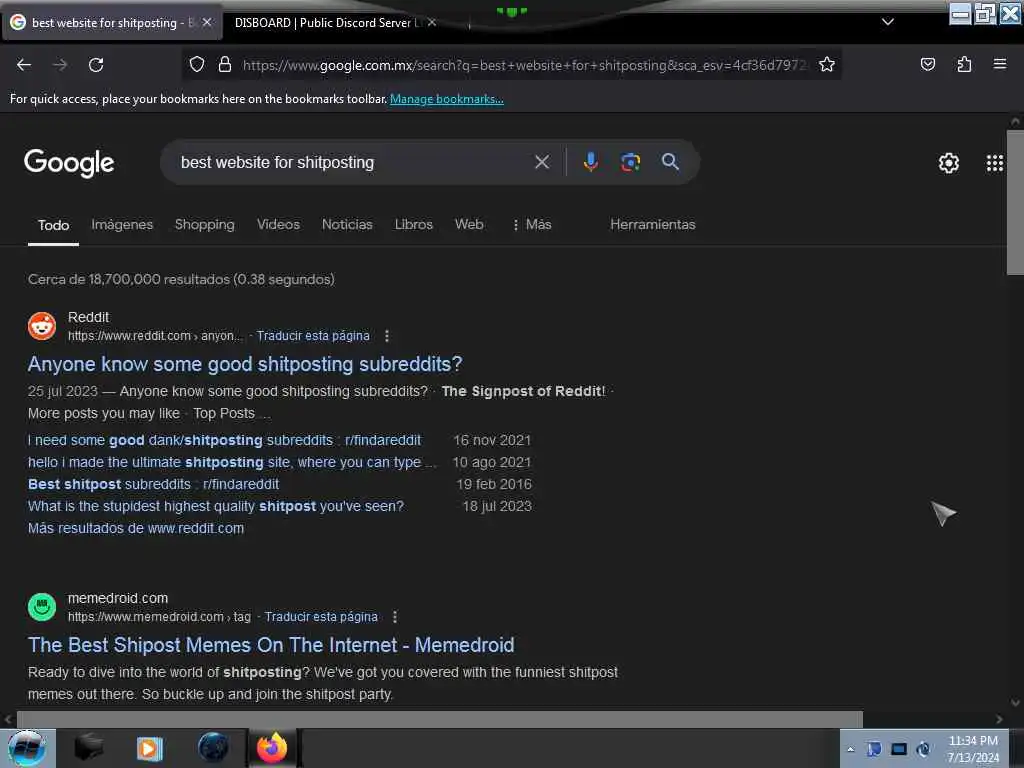Click the Reddit favicon in the results

(x=42, y=326)
